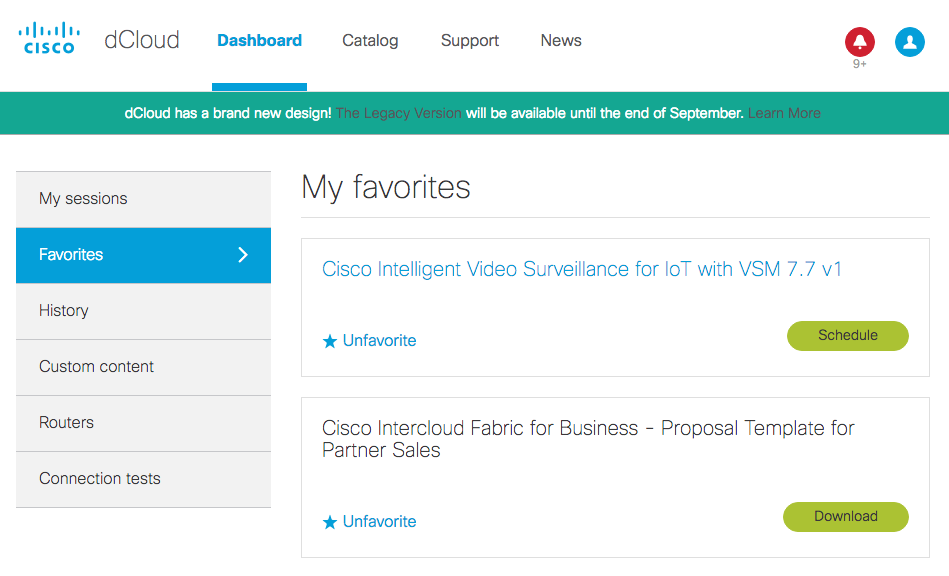Click the Cisco logo icon

[48, 39]
